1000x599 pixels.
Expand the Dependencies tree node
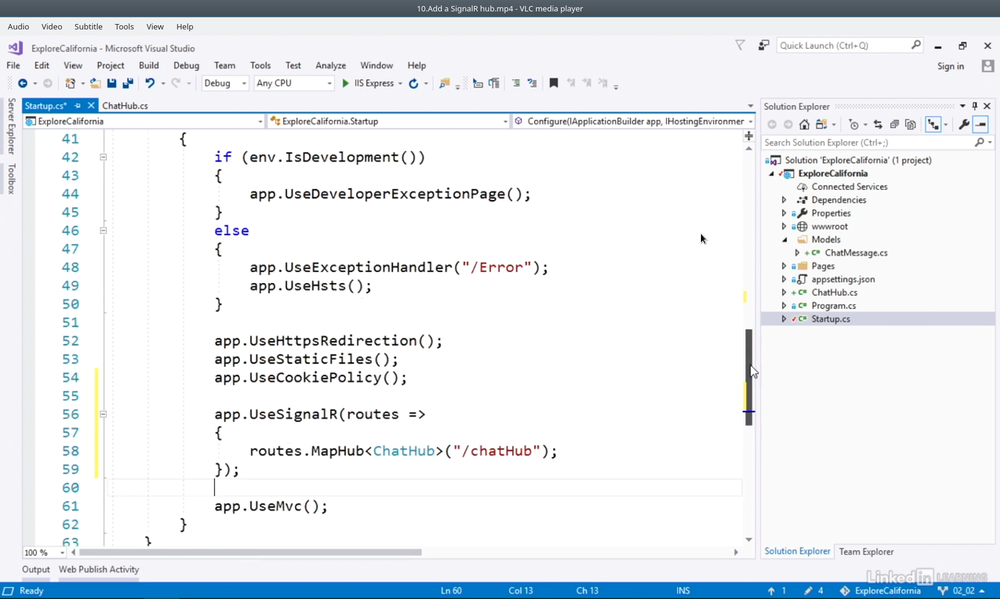pyautogui.click(x=784, y=200)
